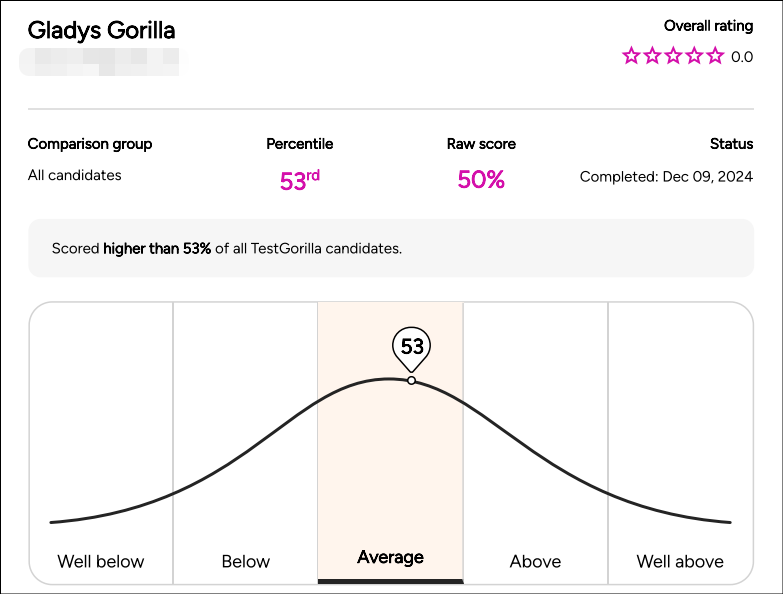Click the 50% raw score value
Screen dimensions: 783x594
pyautogui.click(x=481, y=180)
